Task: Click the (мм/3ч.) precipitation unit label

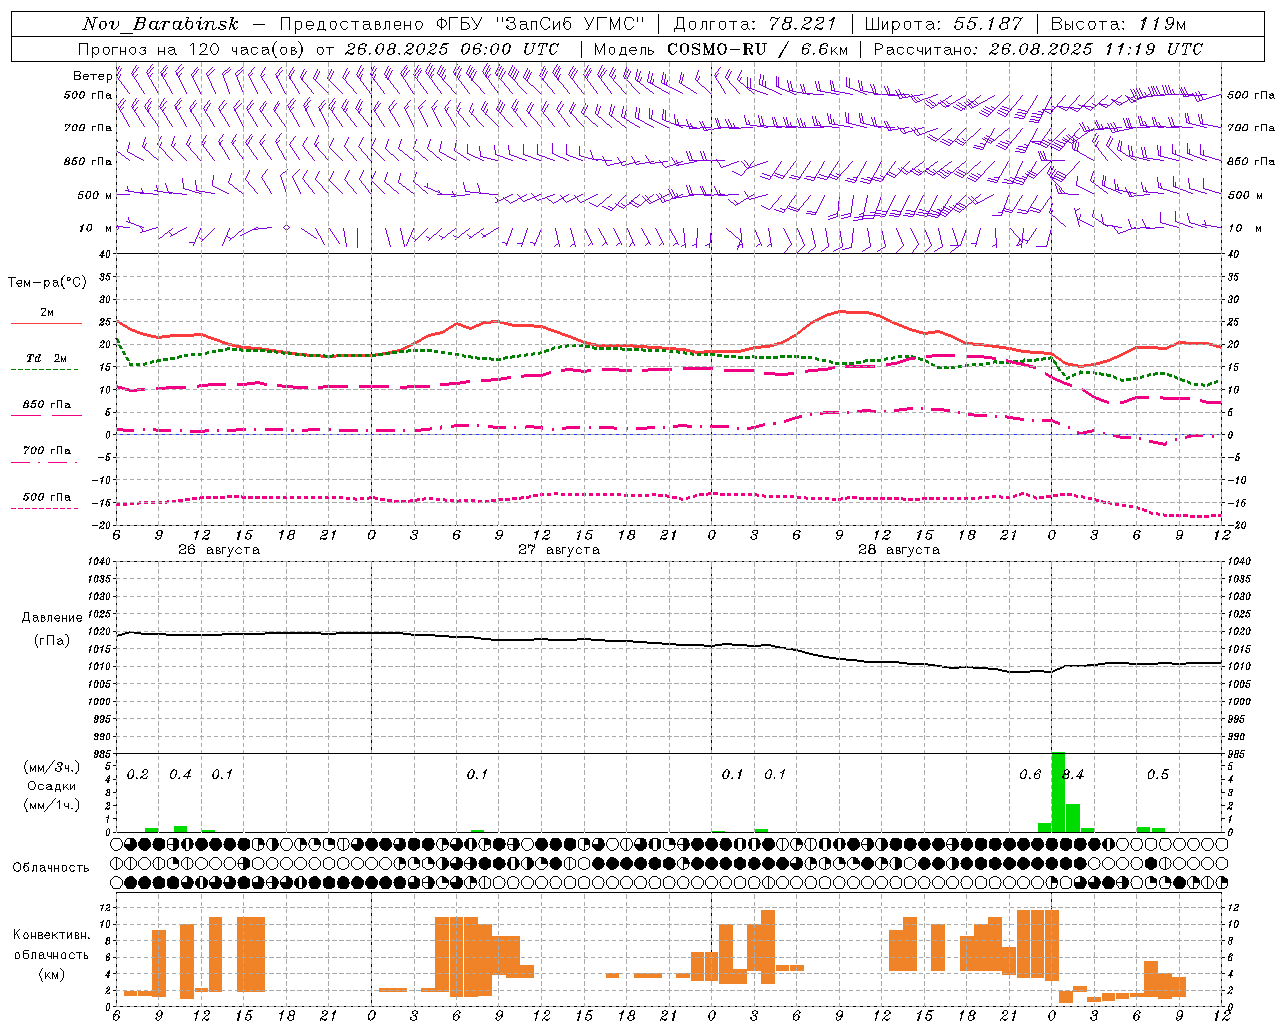Action: click(51, 767)
